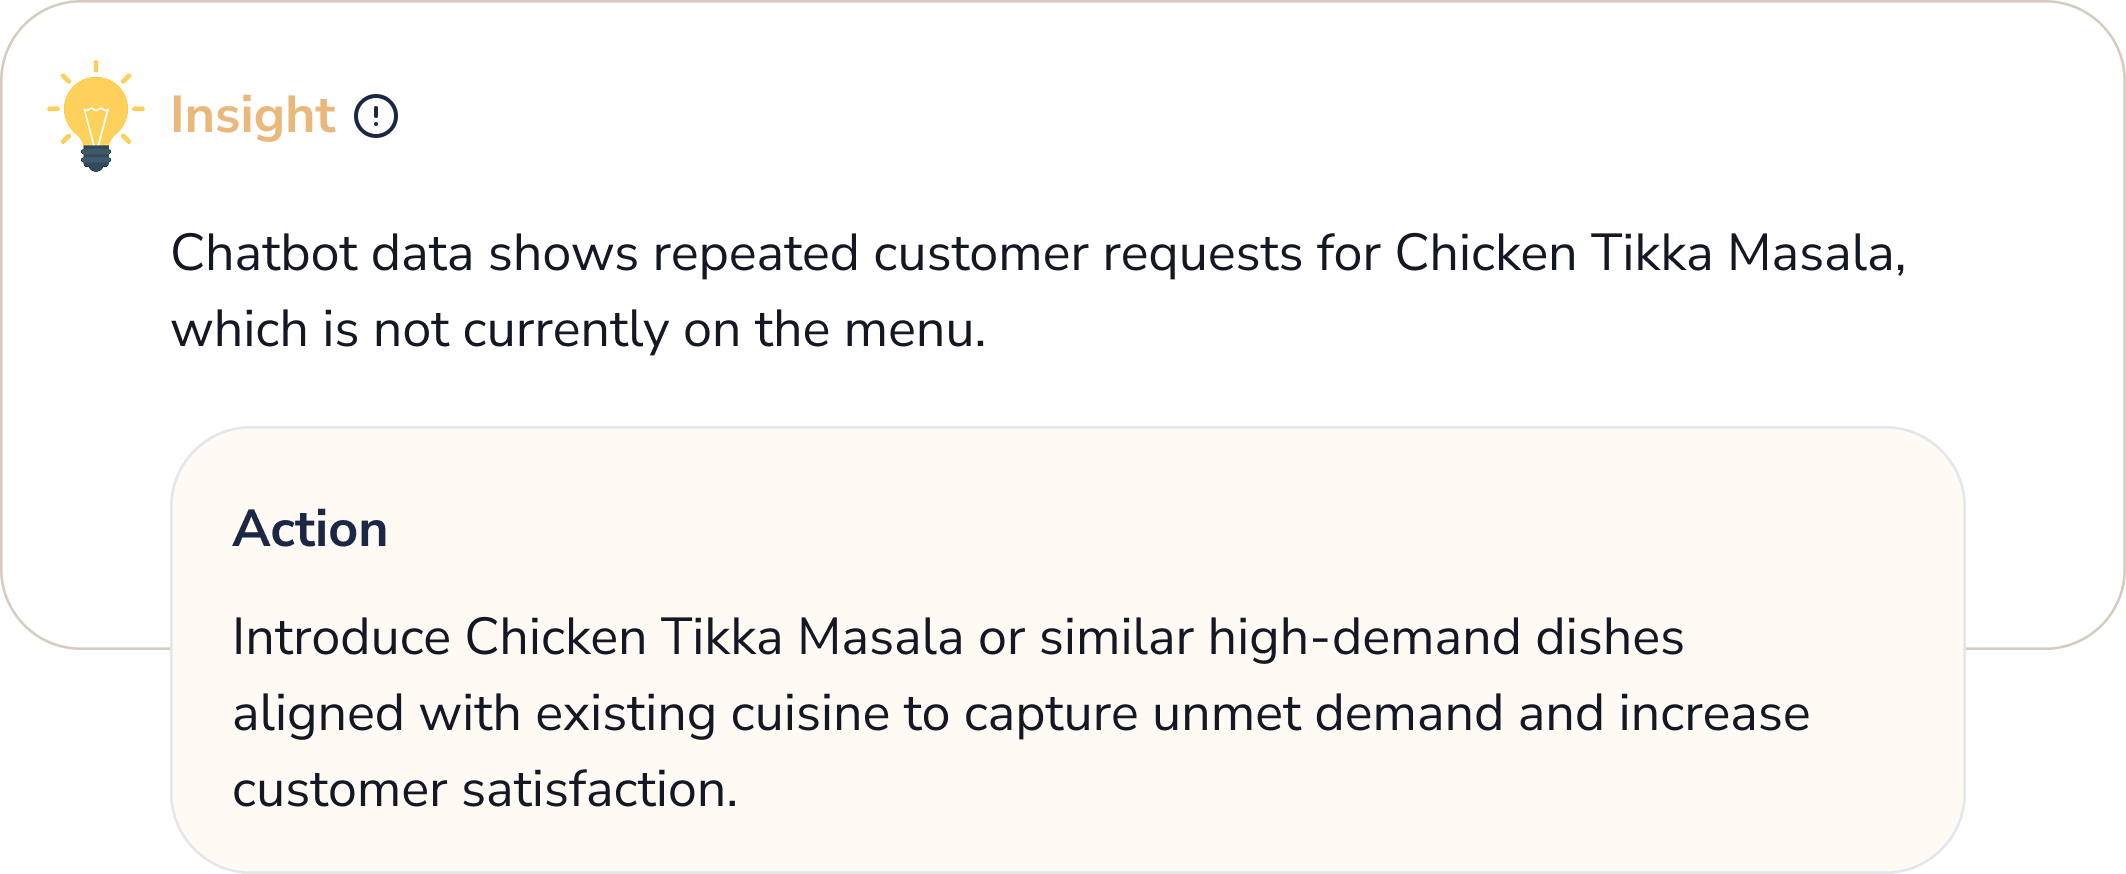Click the phrase "aligned with existing cuisine"
This screenshot has width=2126, height=874.
[561, 713]
